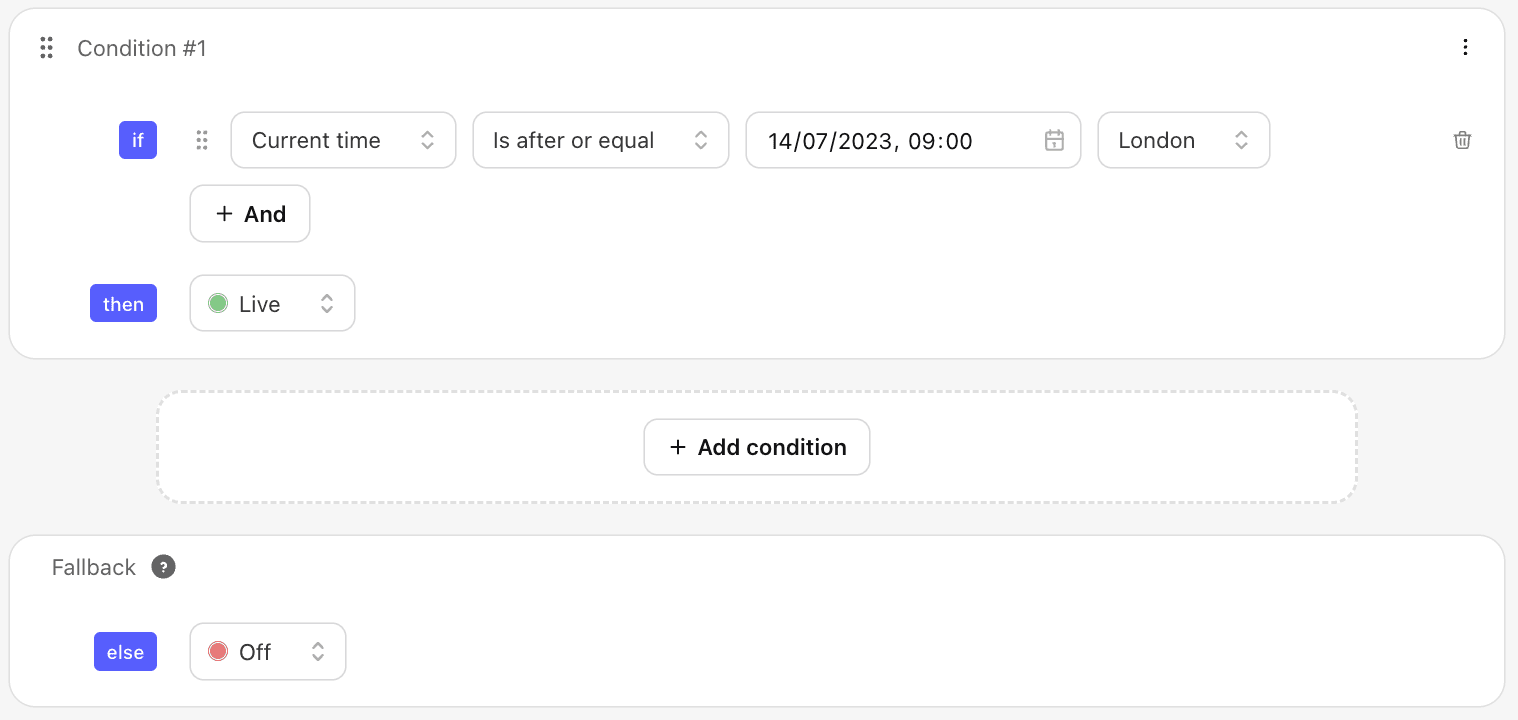This screenshot has width=1518, height=720.
Task: Click the red Off status dot
Action: pyautogui.click(x=218, y=651)
